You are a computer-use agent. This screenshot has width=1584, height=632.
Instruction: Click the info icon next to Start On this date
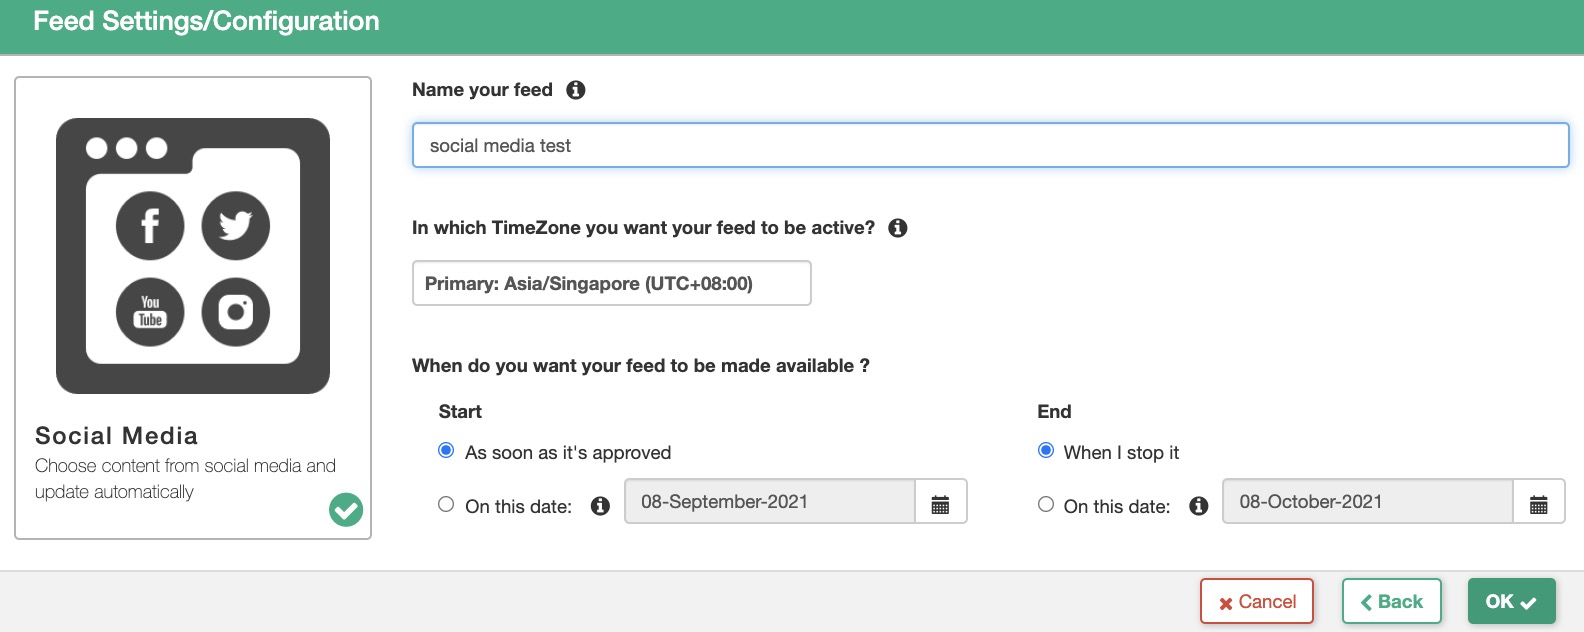tap(600, 506)
